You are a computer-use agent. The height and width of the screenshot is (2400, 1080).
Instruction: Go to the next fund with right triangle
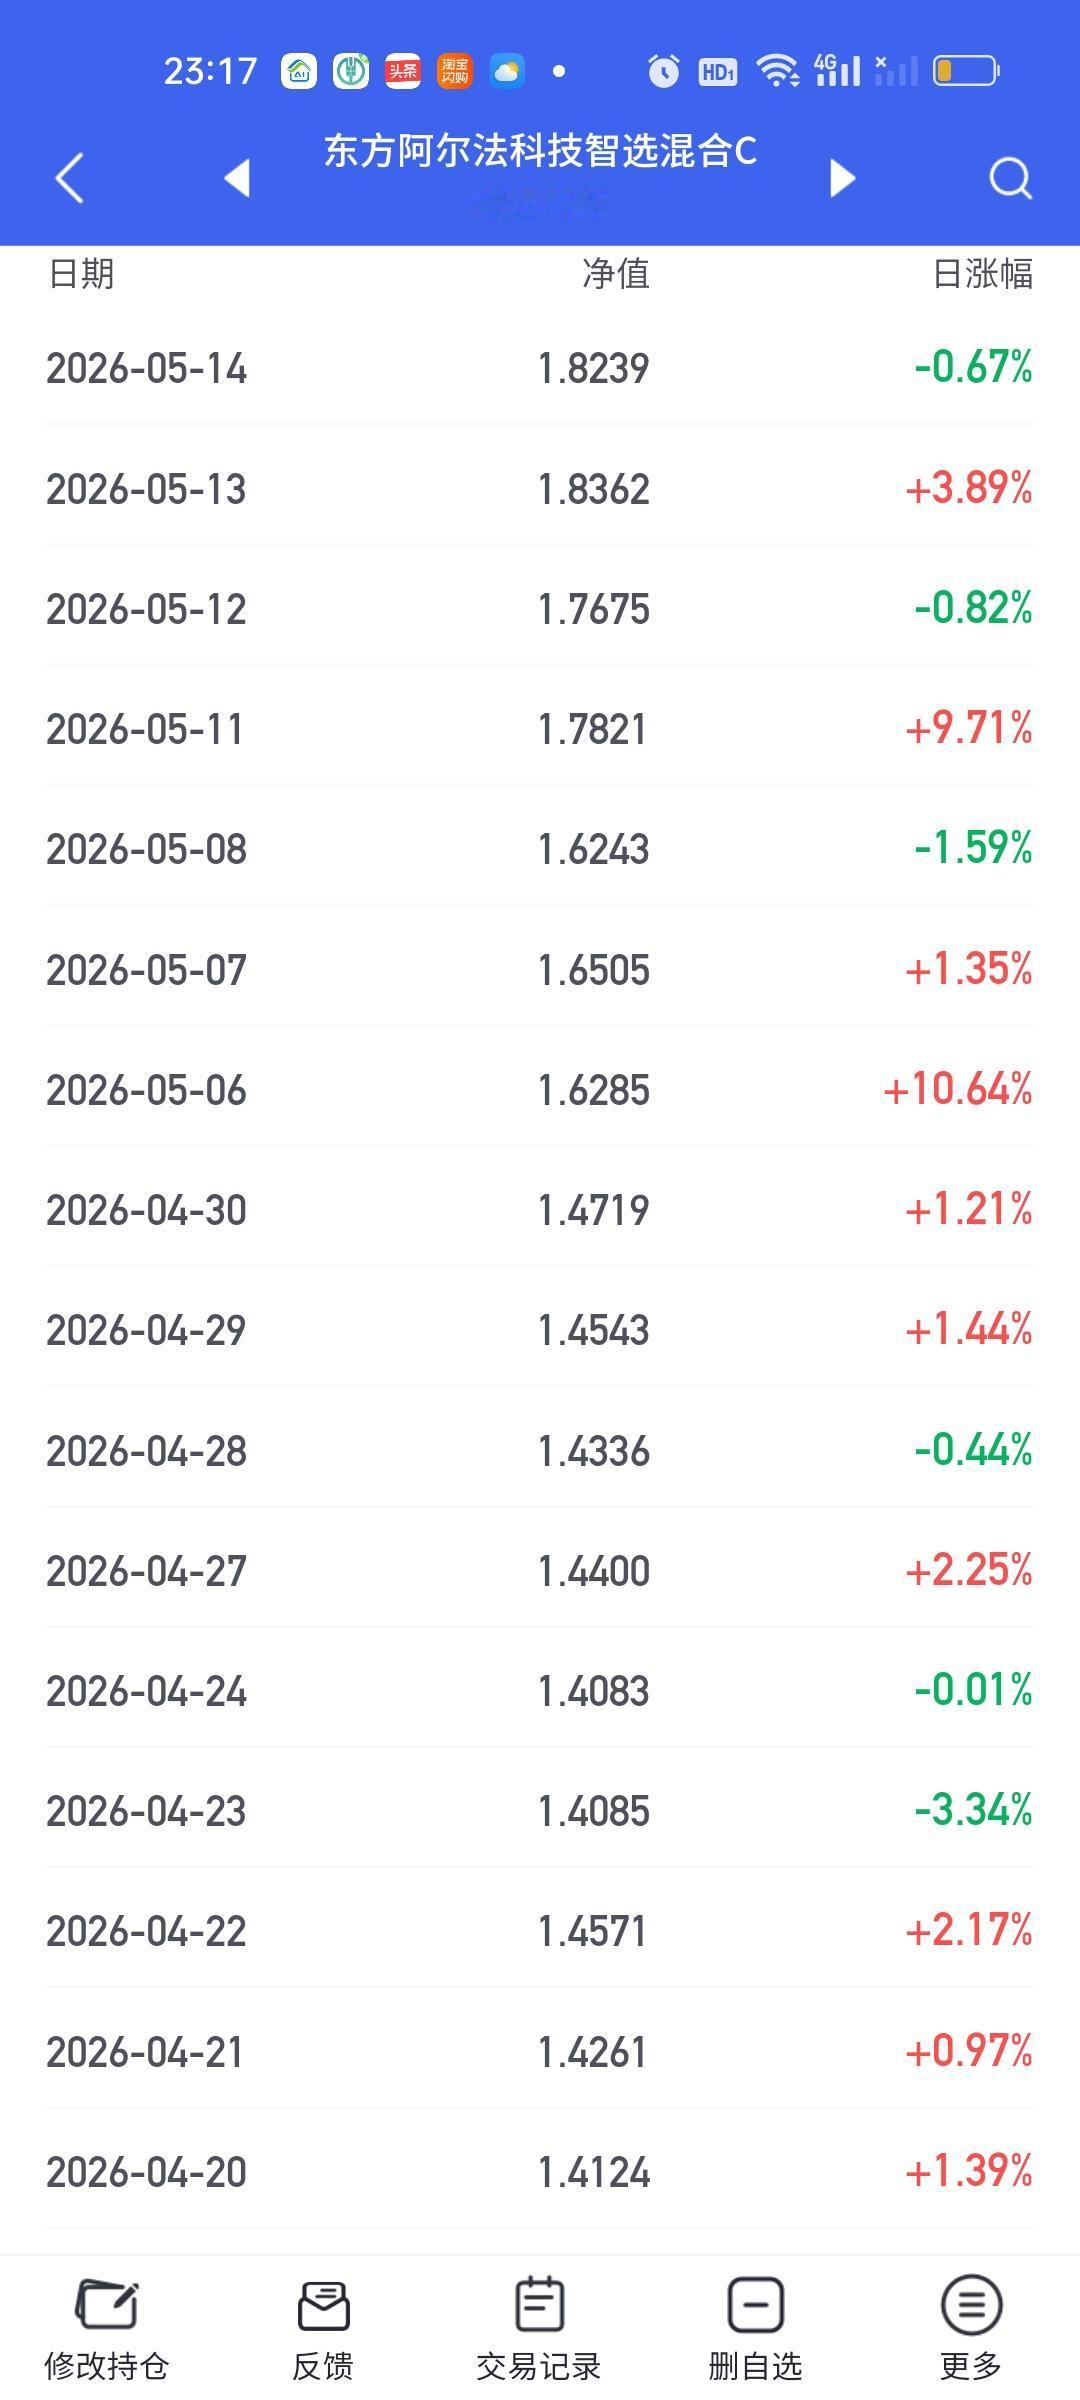(843, 178)
